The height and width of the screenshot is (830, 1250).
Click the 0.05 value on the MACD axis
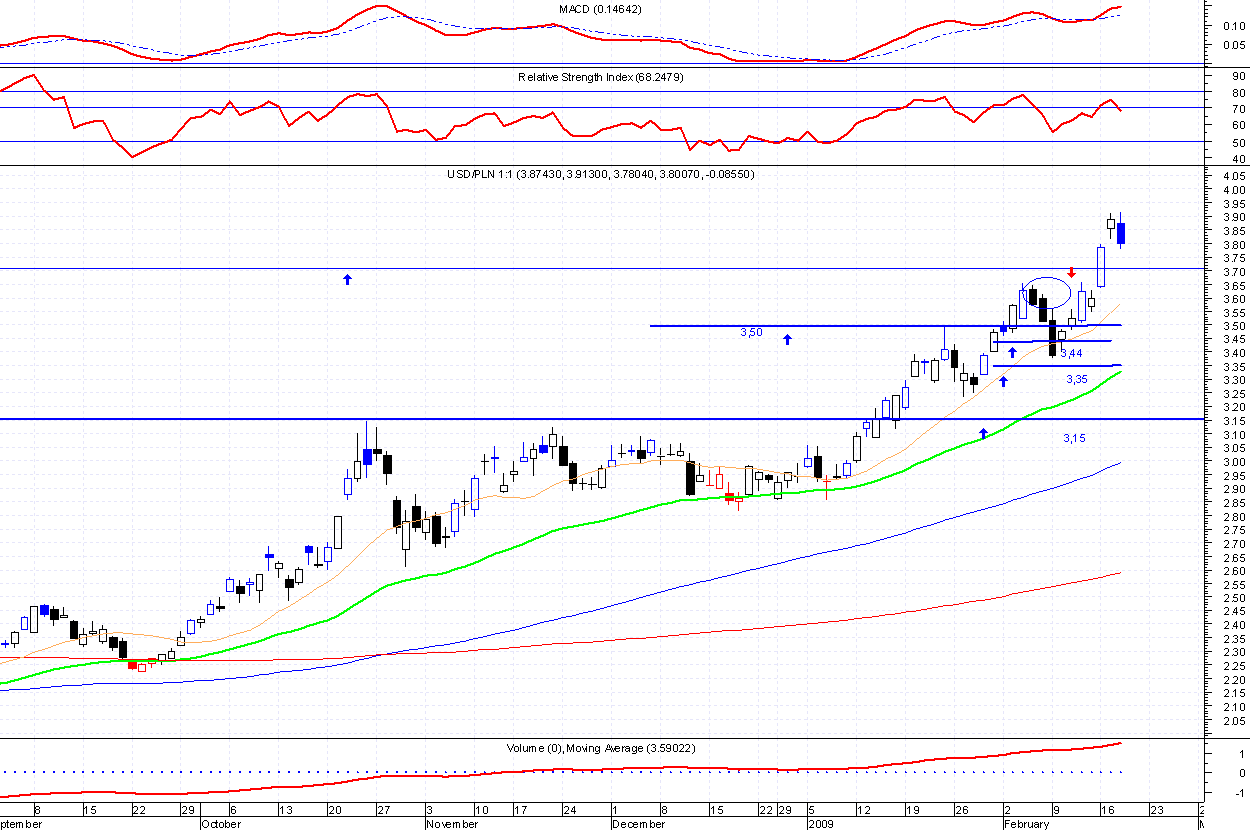[x=1233, y=45]
